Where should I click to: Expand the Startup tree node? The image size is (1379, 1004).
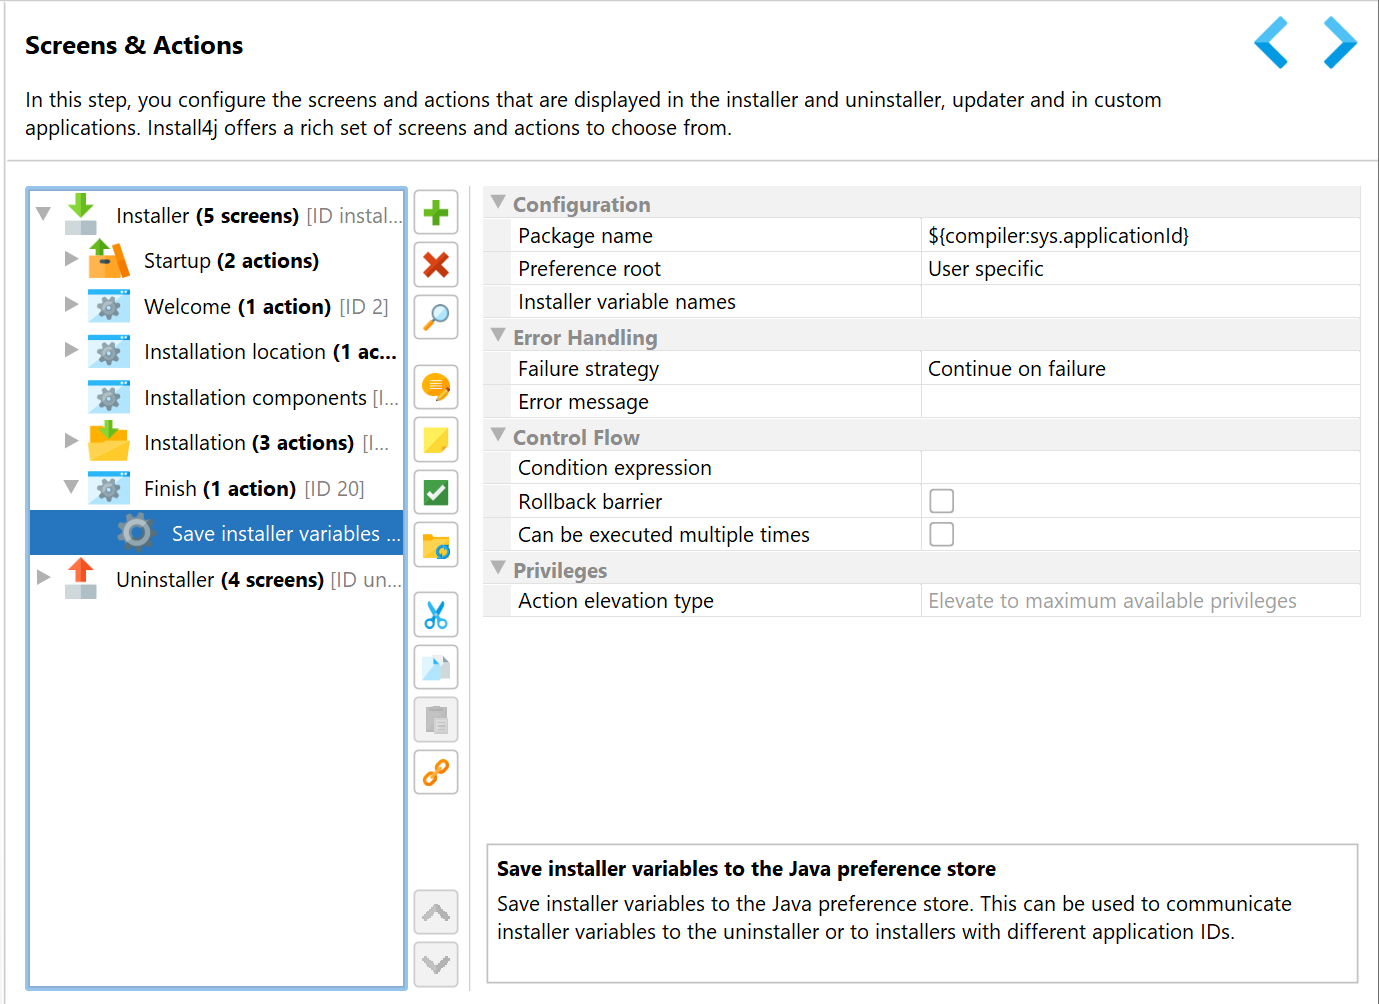point(71,259)
